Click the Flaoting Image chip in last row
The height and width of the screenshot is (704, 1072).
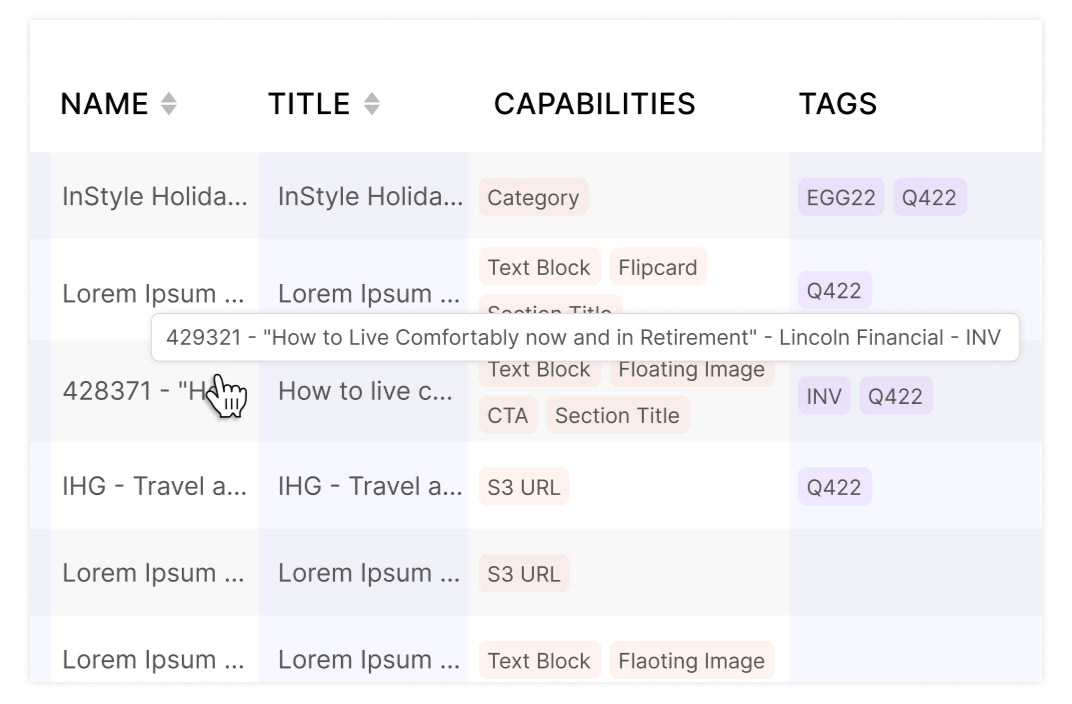point(691,661)
